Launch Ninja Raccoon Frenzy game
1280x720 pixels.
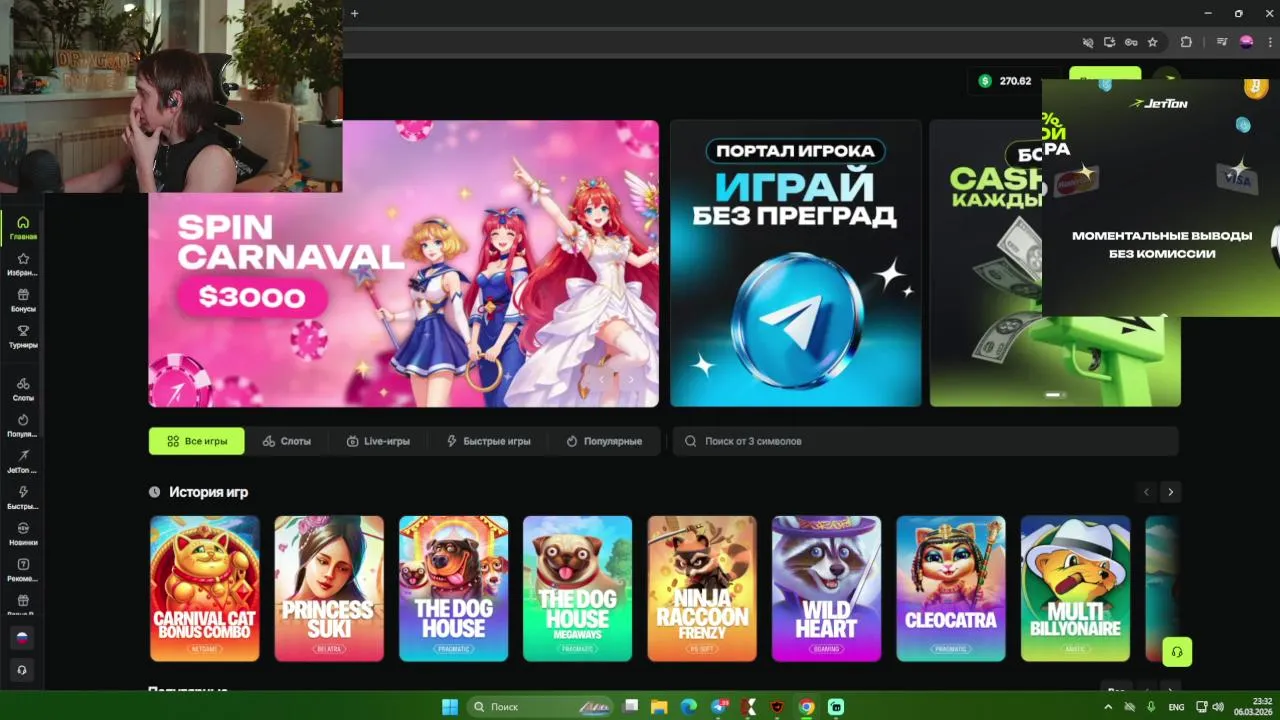click(702, 588)
